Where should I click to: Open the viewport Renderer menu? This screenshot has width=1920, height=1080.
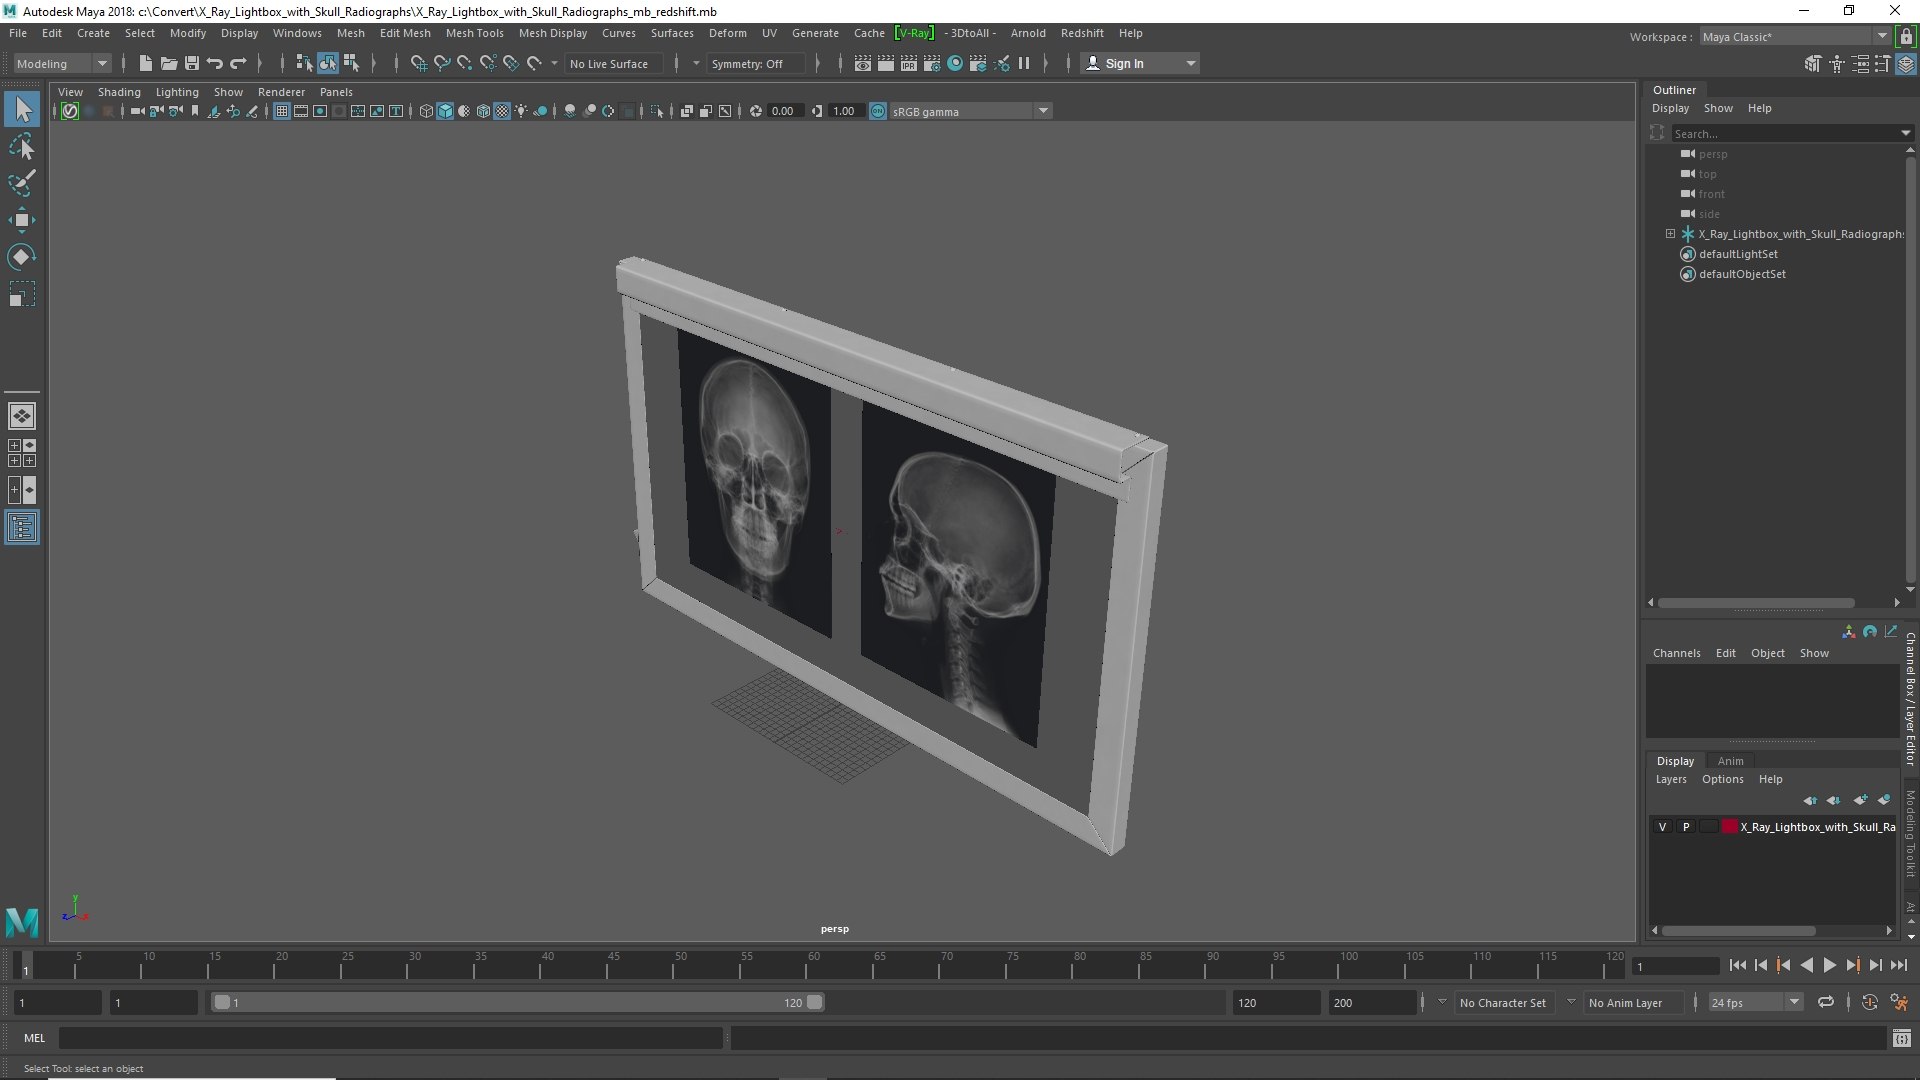(x=281, y=92)
